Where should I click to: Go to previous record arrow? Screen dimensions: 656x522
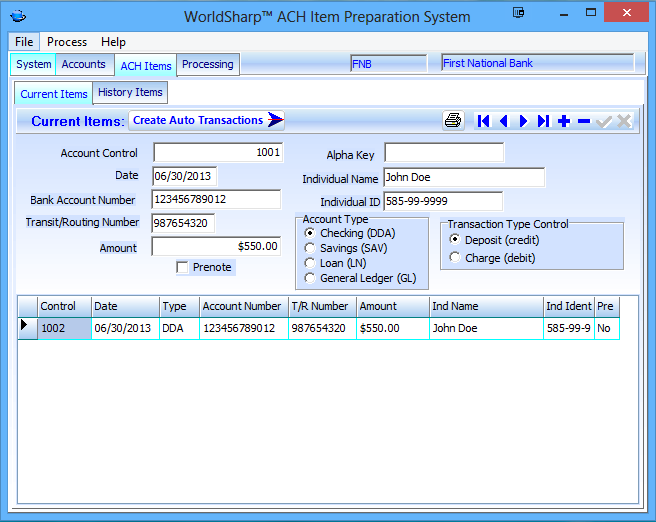coord(503,121)
